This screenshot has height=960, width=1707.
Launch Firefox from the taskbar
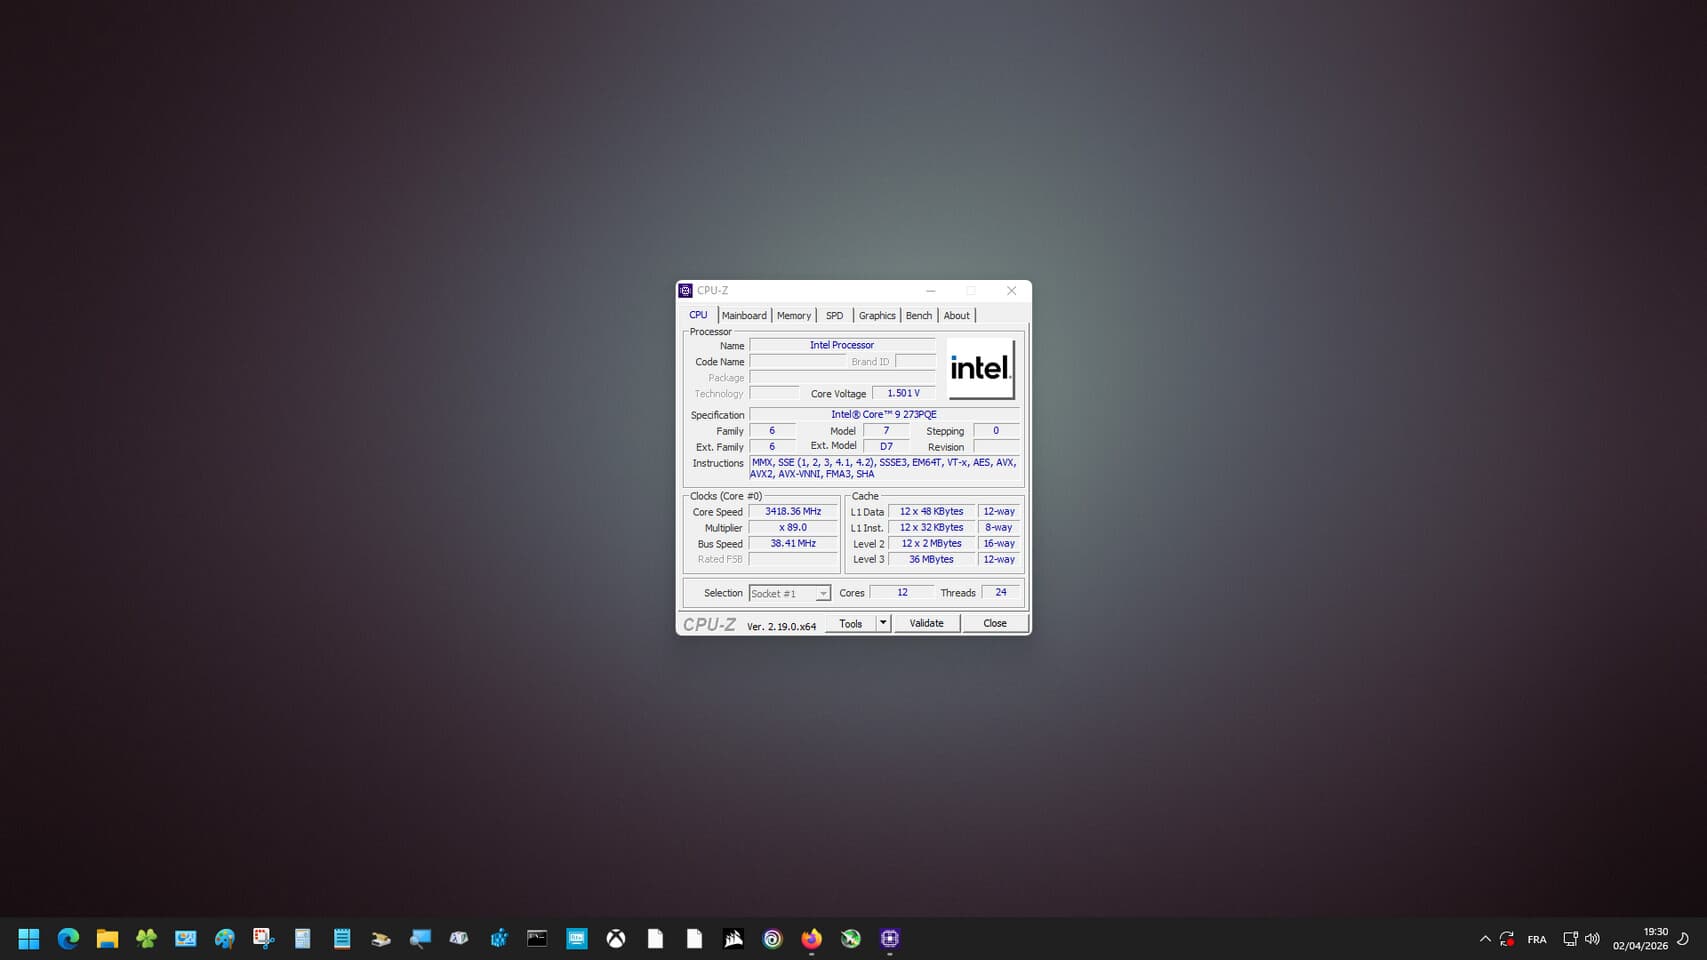810,938
